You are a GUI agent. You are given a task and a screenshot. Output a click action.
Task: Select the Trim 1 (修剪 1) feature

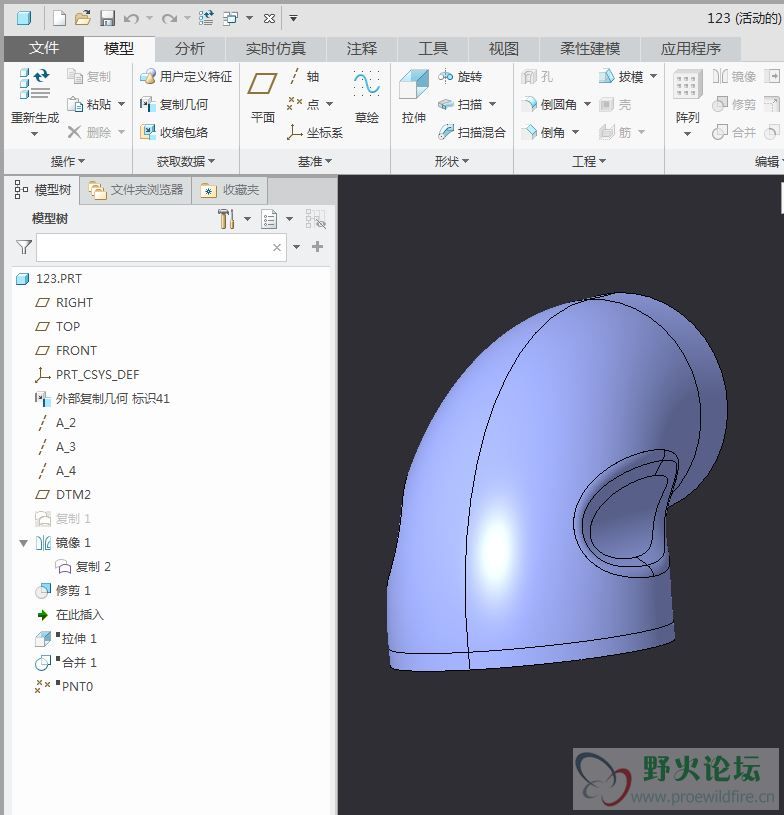(63, 590)
